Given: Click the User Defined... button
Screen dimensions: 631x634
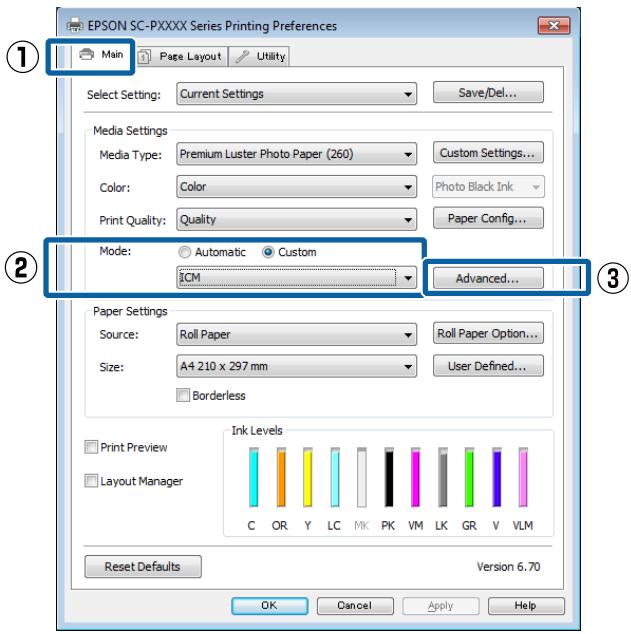Looking at the screenshot, I should click(x=488, y=366).
